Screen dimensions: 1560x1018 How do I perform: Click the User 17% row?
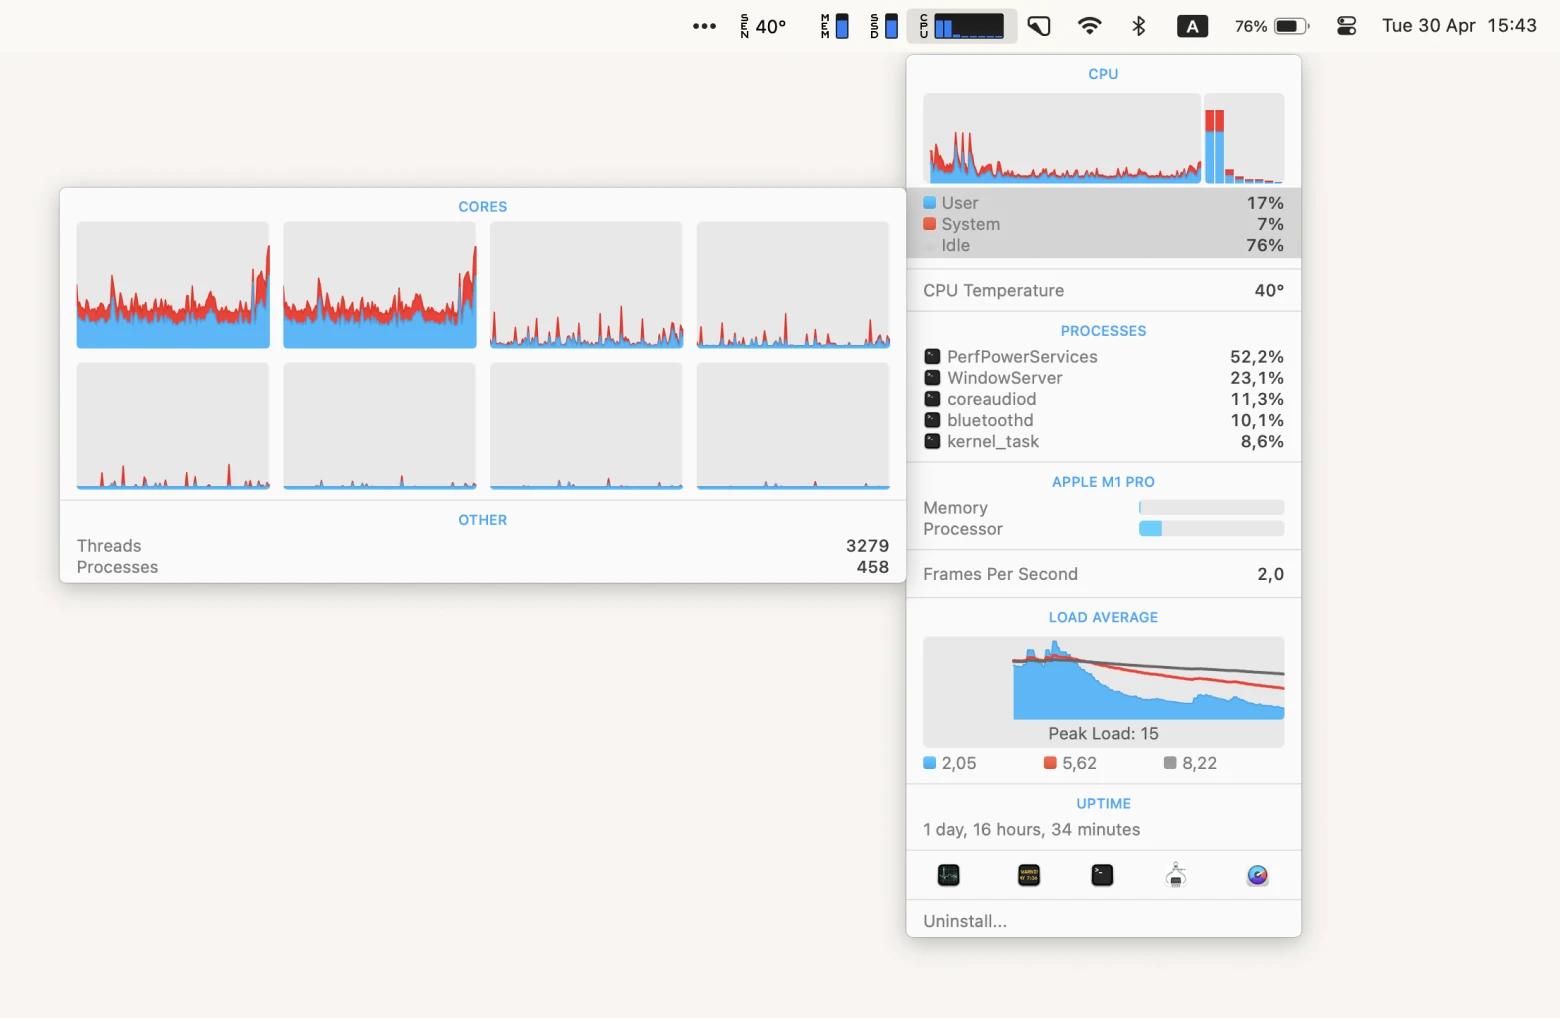1103,202
